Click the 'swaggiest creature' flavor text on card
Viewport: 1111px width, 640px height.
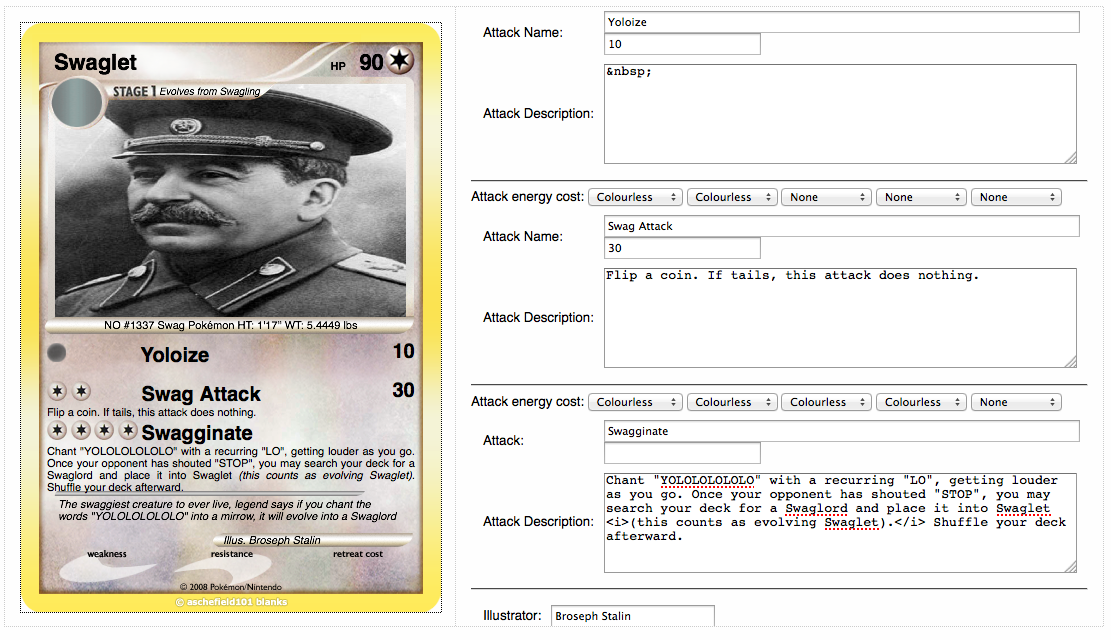227,510
